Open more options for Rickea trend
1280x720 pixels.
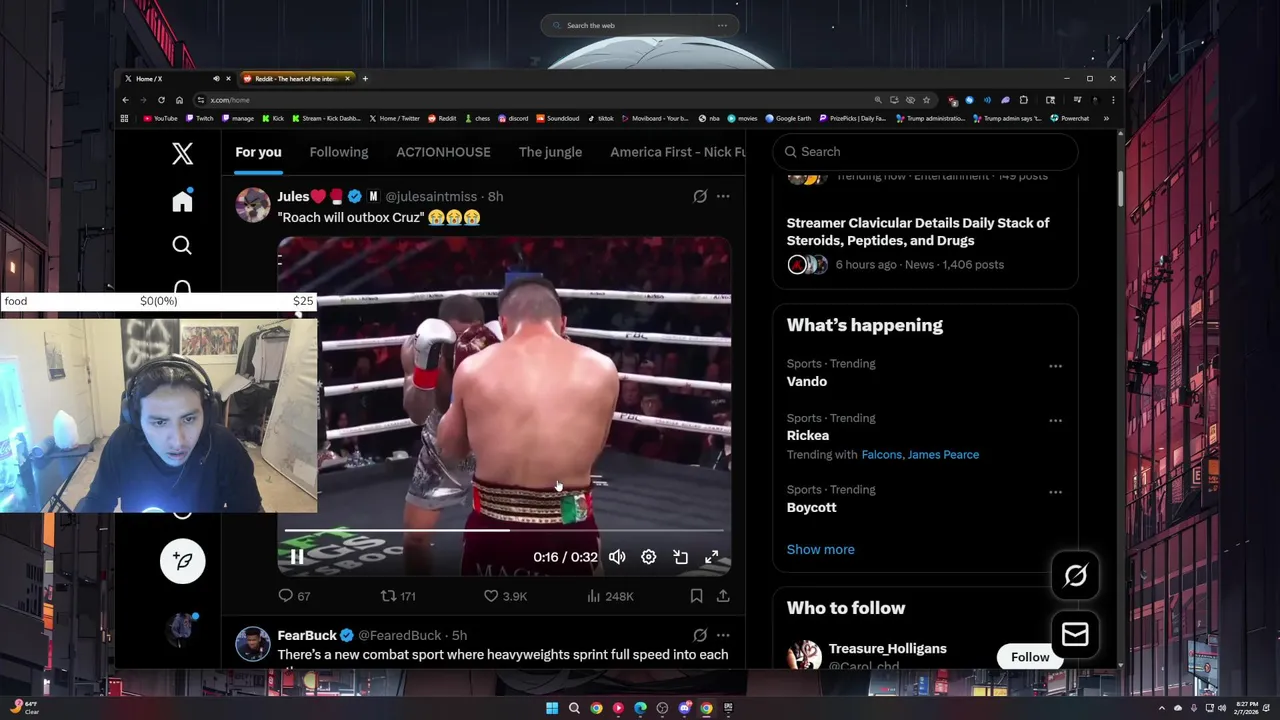[x=1055, y=421]
